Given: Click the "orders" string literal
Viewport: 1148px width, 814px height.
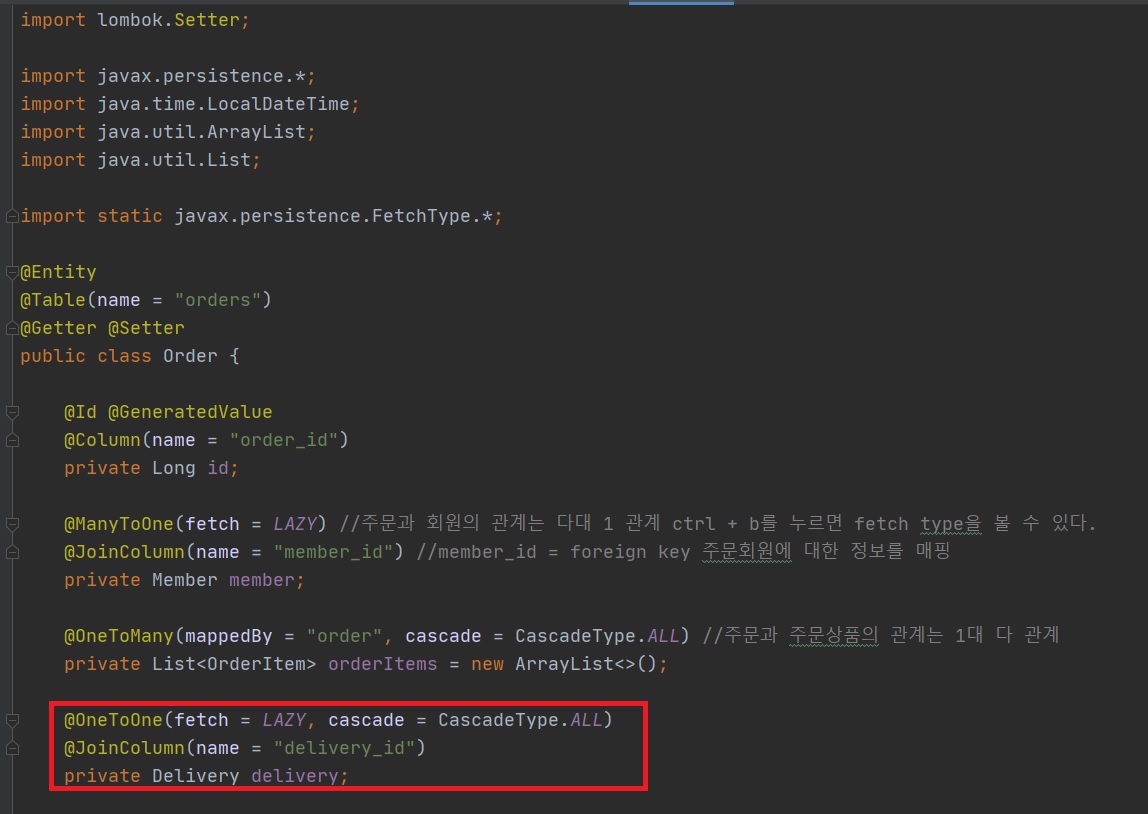Looking at the screenshot, I should coord(217,300).
